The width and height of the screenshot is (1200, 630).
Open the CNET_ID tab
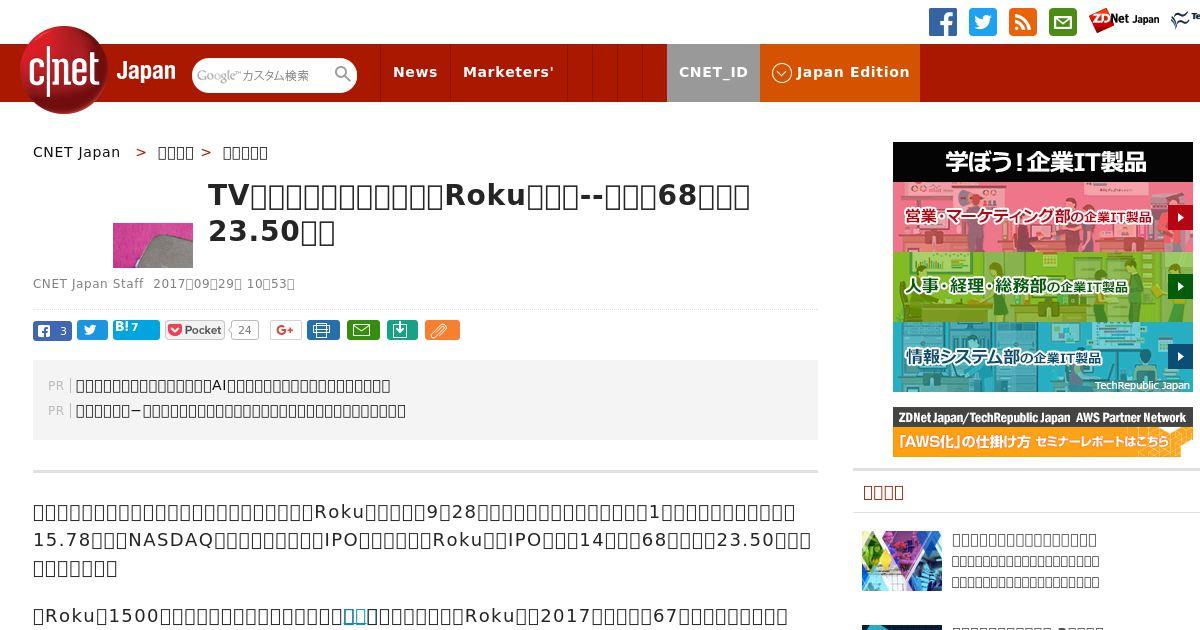(x=713, y=72)
